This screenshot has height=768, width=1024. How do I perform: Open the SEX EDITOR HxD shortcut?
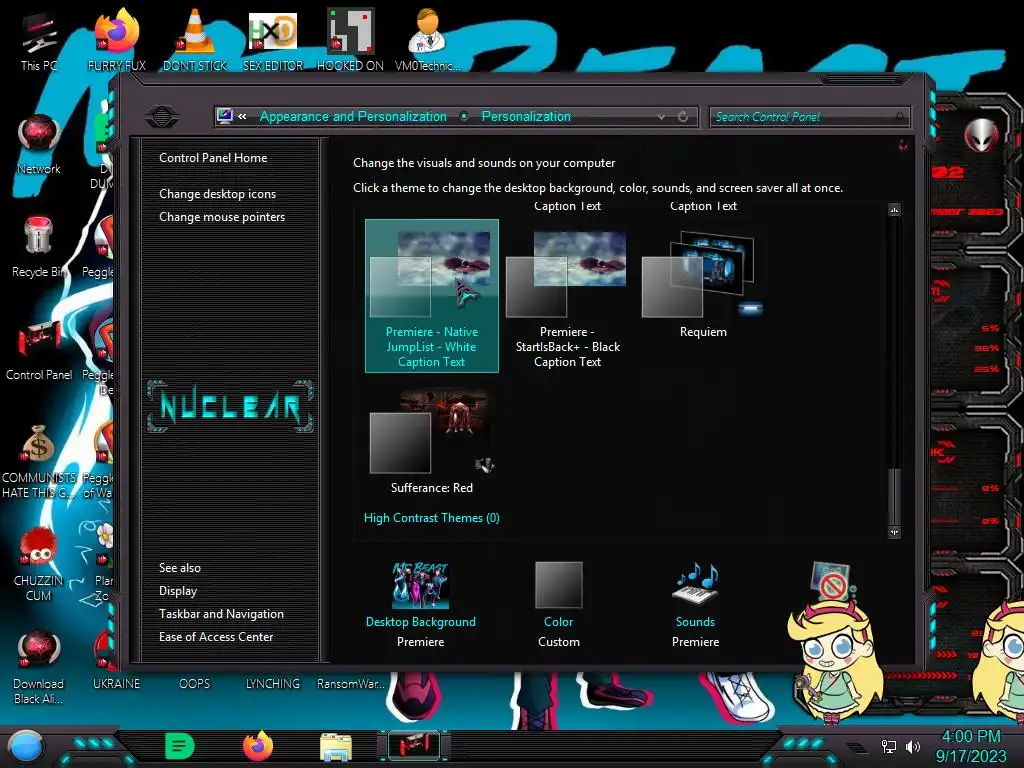(272, 40)
